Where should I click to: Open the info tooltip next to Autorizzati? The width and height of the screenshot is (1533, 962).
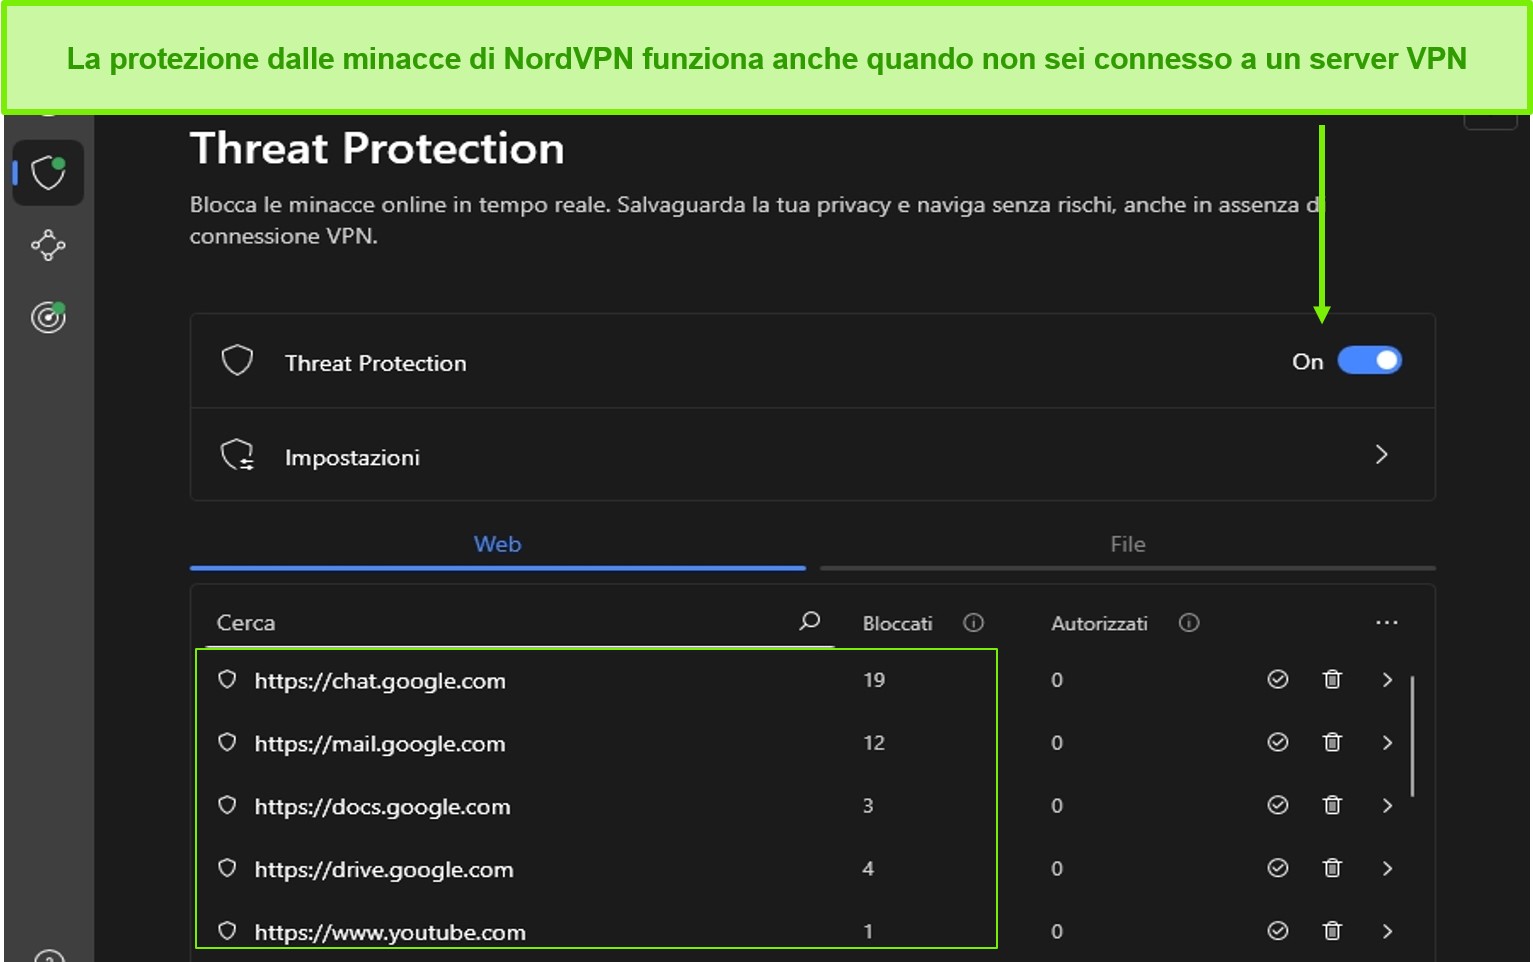pyautogui.click(x=1188, y=622)
